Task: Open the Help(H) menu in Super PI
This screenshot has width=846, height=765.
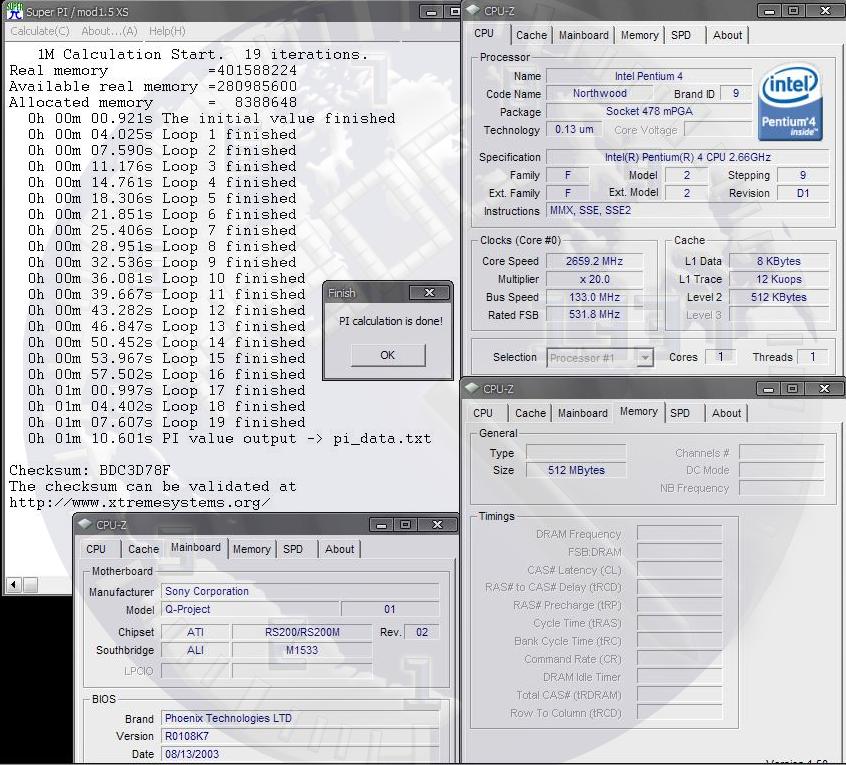Action: (167, 31)
